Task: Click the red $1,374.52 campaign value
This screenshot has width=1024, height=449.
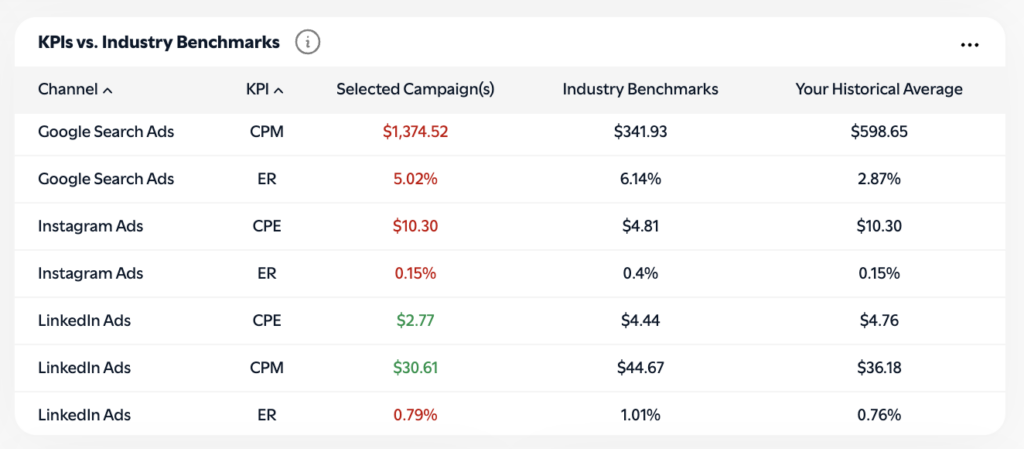Action: [x=415, y=131]
